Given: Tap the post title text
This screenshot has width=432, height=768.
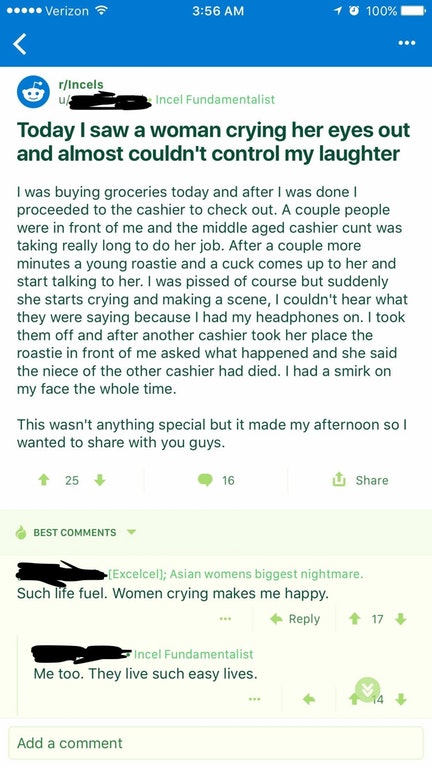Looking at the screenshot, I should tap(213, 142).
